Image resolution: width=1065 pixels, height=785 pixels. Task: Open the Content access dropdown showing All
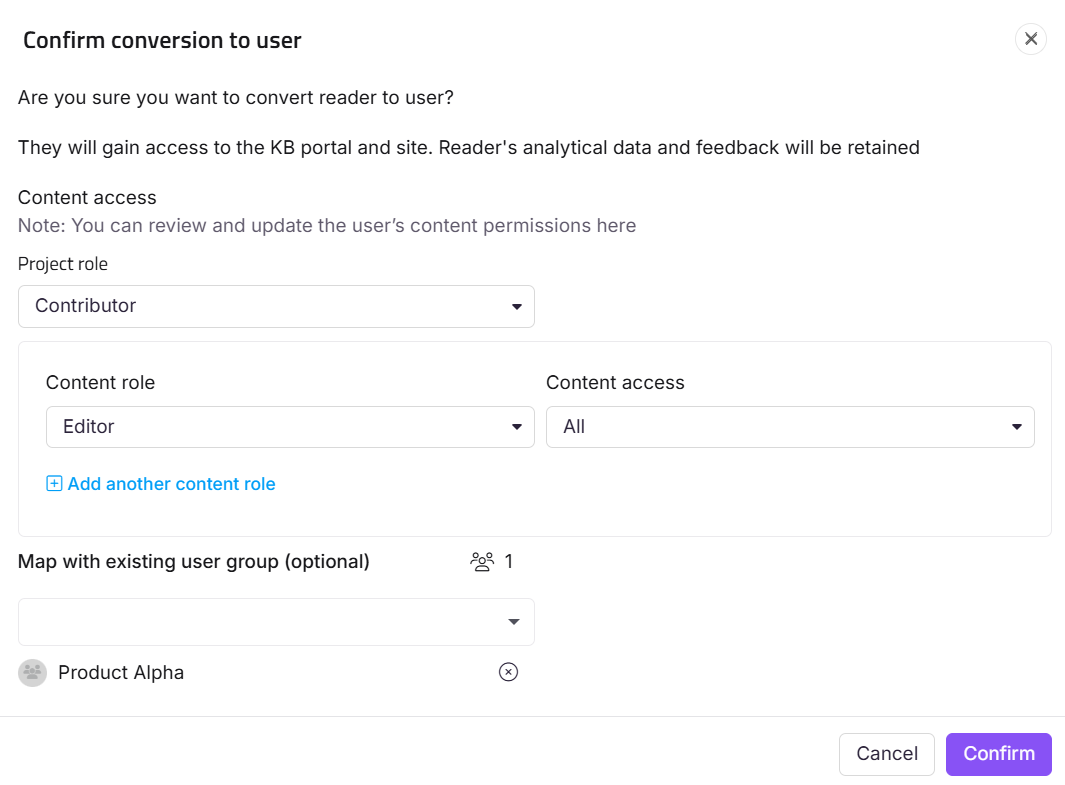(x=790, y=427)
